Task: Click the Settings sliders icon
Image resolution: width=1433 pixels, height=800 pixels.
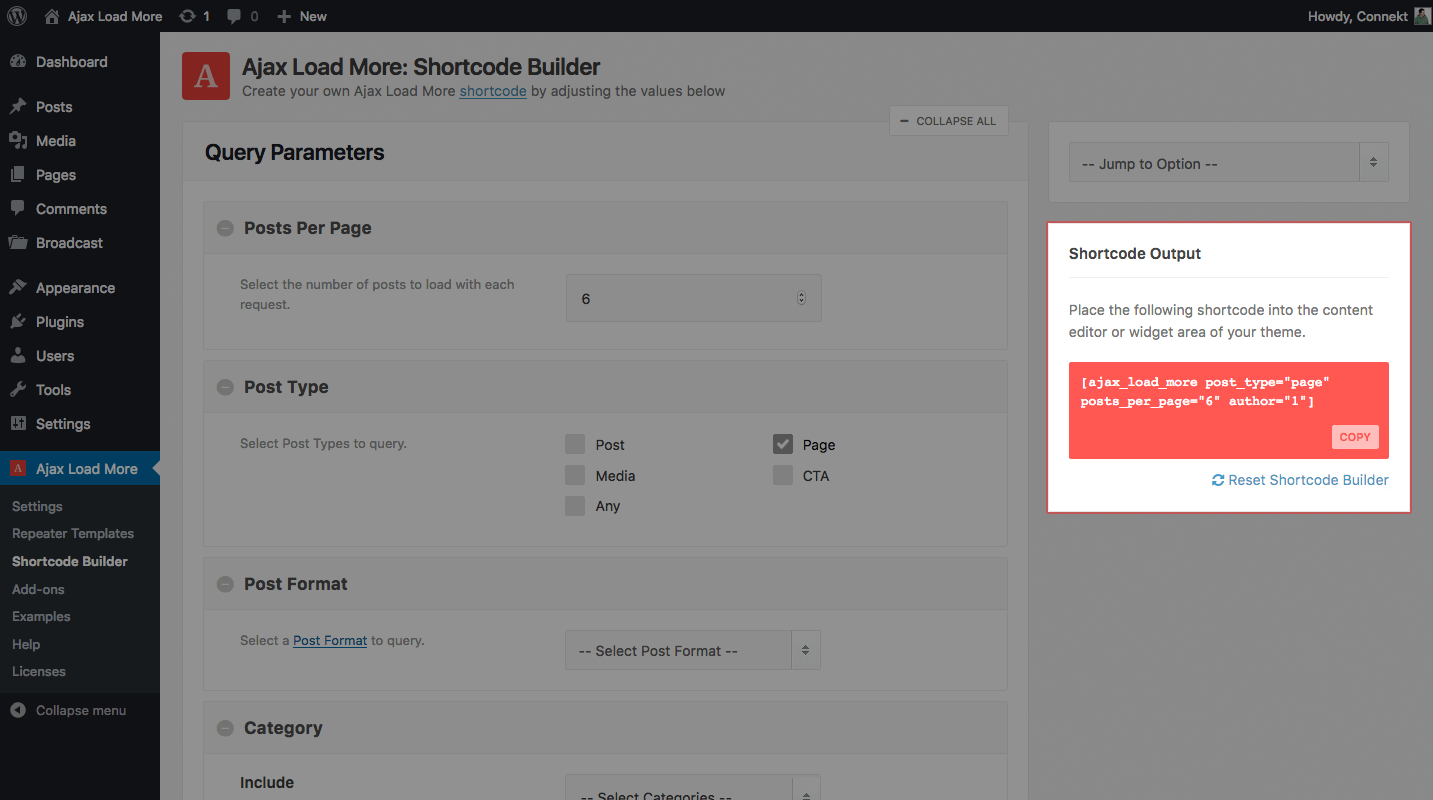Action: pyautogui.click(x=18, y=424)
